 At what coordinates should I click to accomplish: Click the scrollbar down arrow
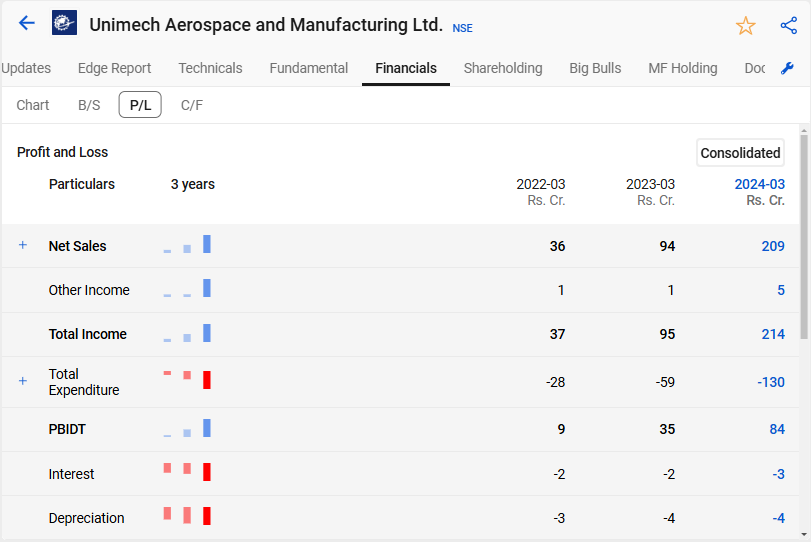(x=804, y=535)
